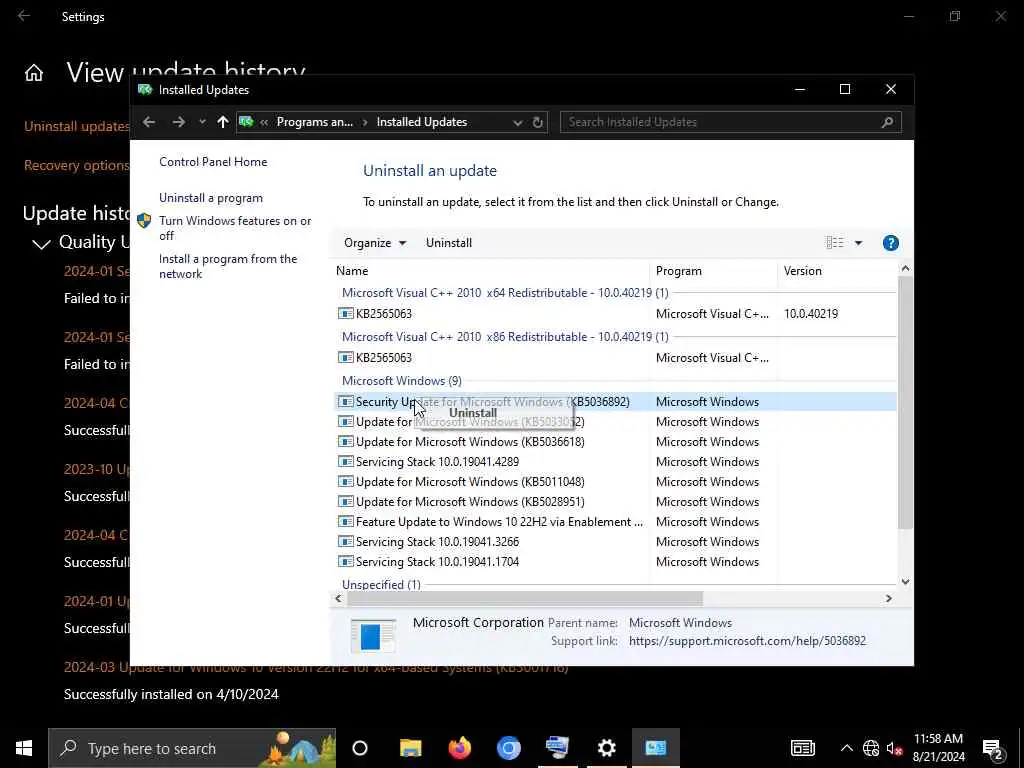Open the Windows Start menu
Viewport: 1024px width, 768px height.
click(x=24, y=748)
